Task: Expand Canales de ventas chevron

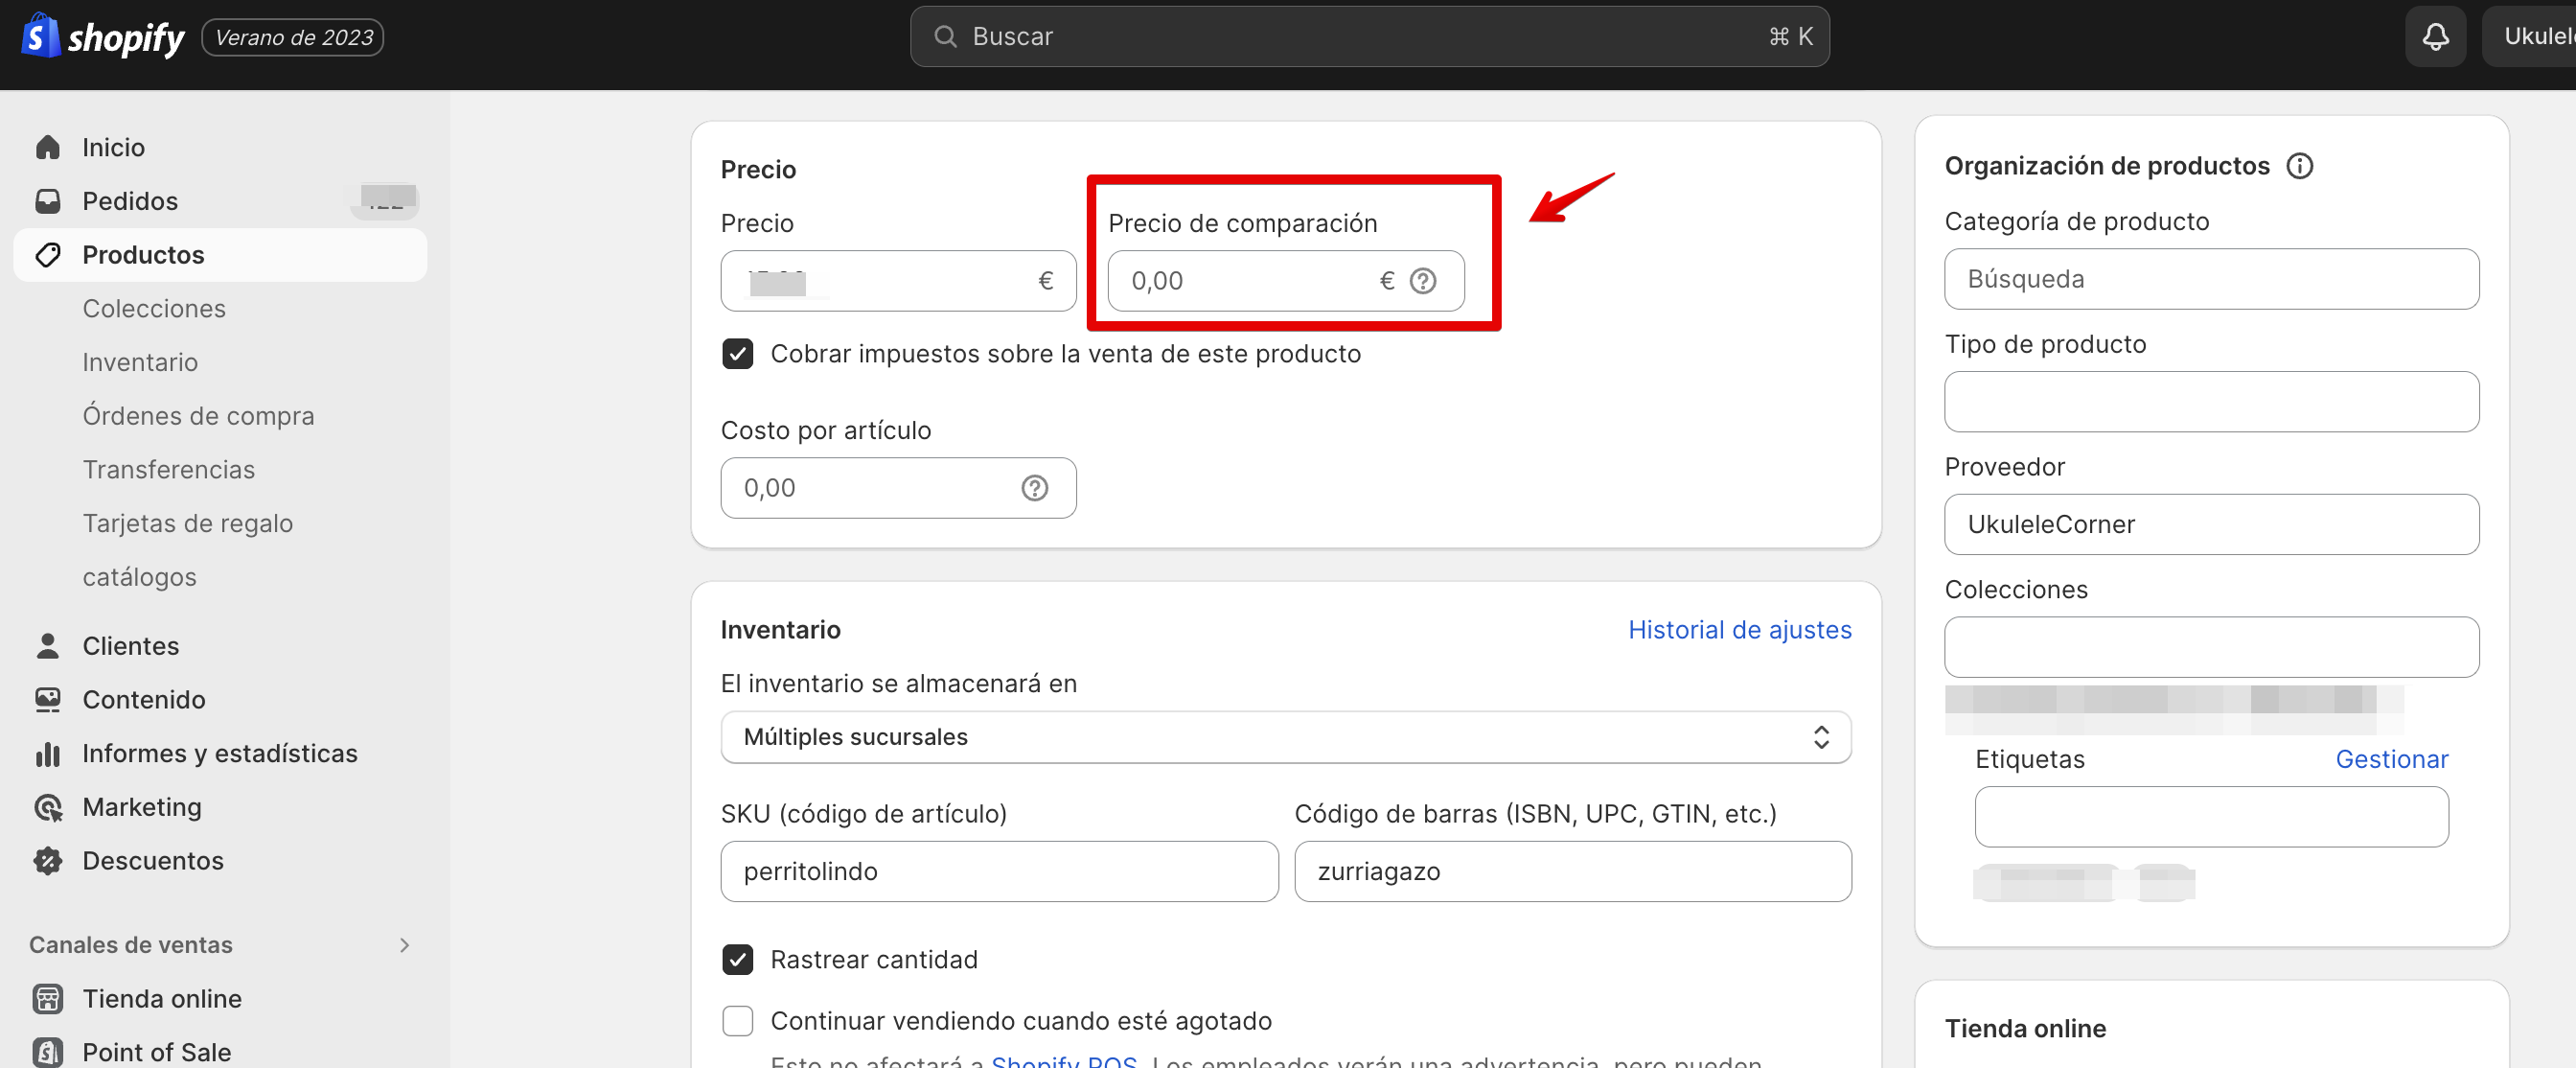Action: click(404, 945)
